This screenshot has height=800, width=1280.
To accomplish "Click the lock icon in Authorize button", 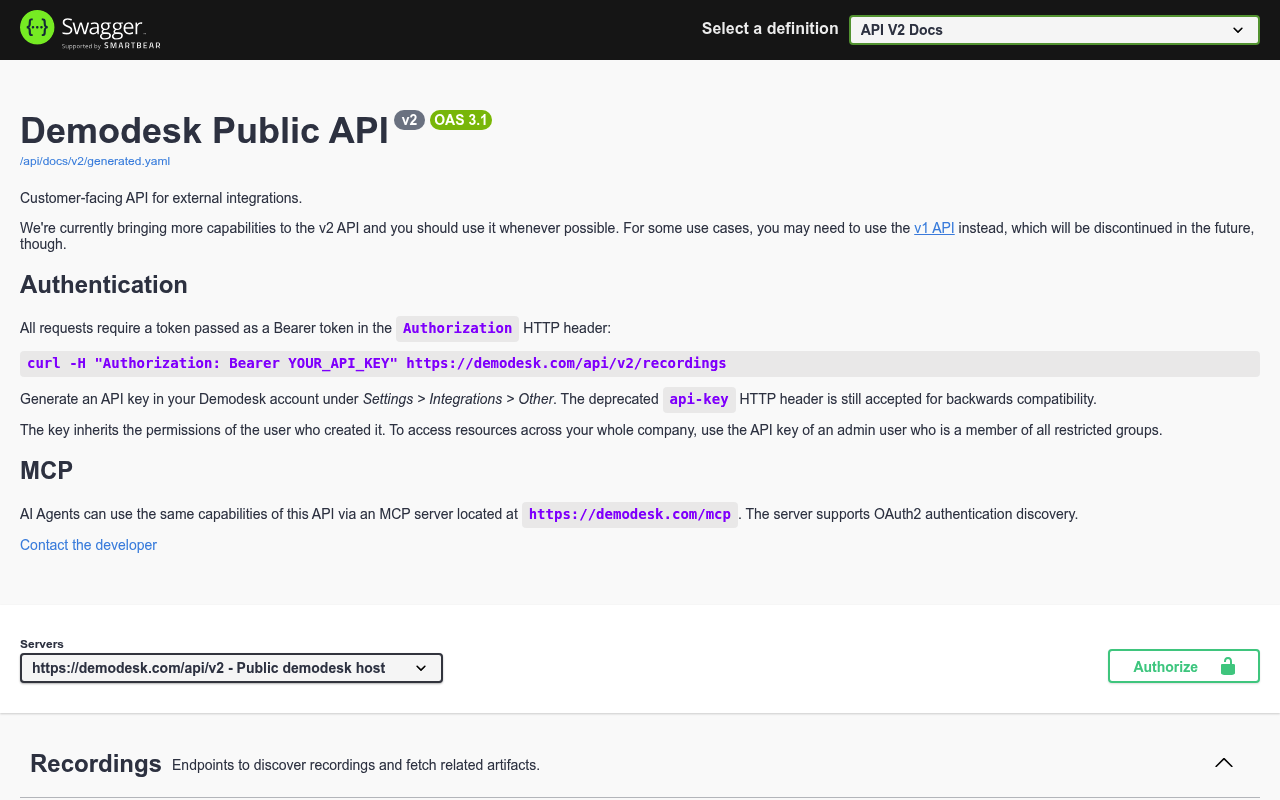I will point(1228,666).
